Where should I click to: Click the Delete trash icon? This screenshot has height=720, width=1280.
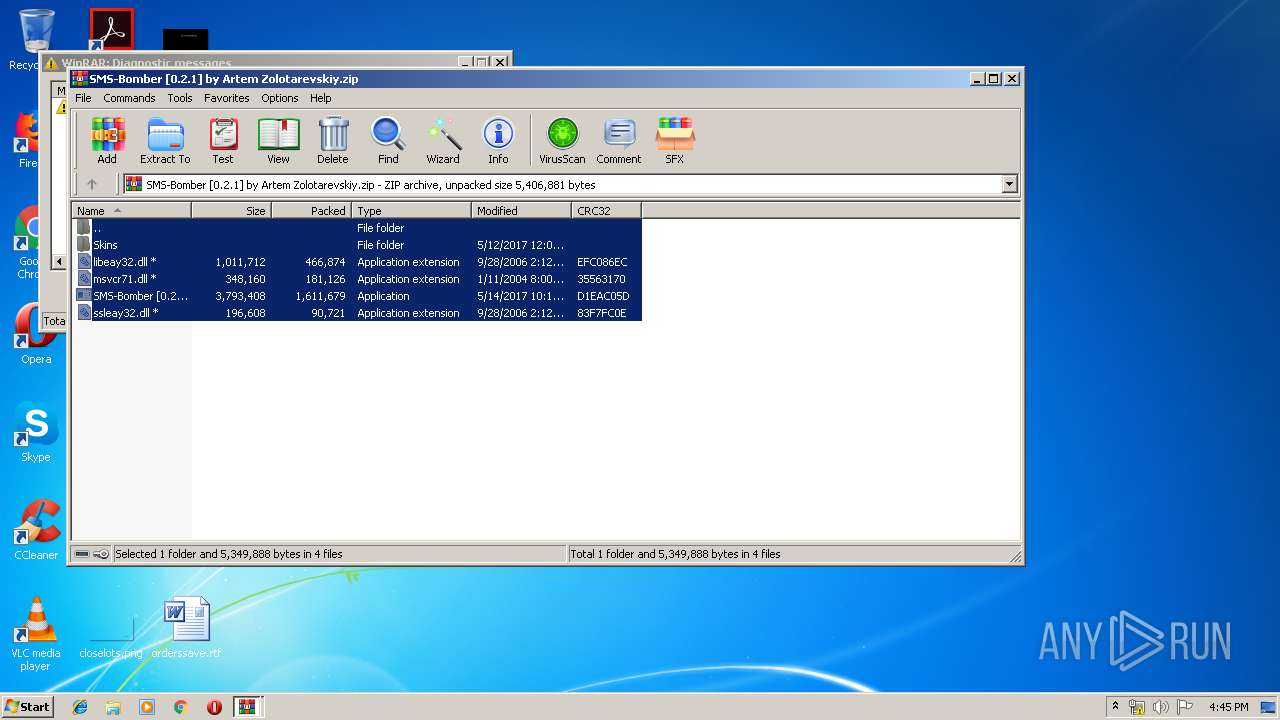333,140
